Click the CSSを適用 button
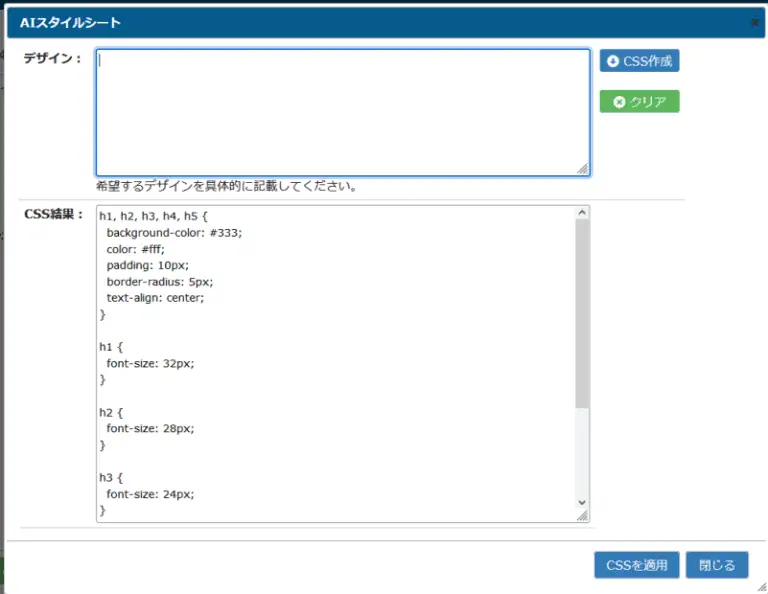Screen dimensions: 768x594 click(x=637, y=565)
